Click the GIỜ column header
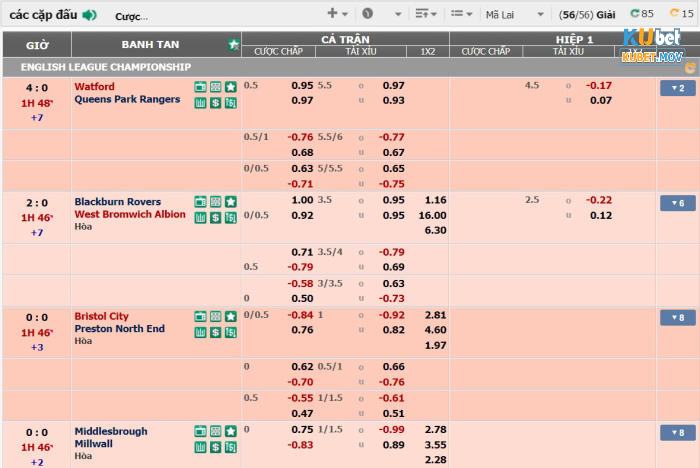Screen dimensions: 700x468 [x=37, y=45]
